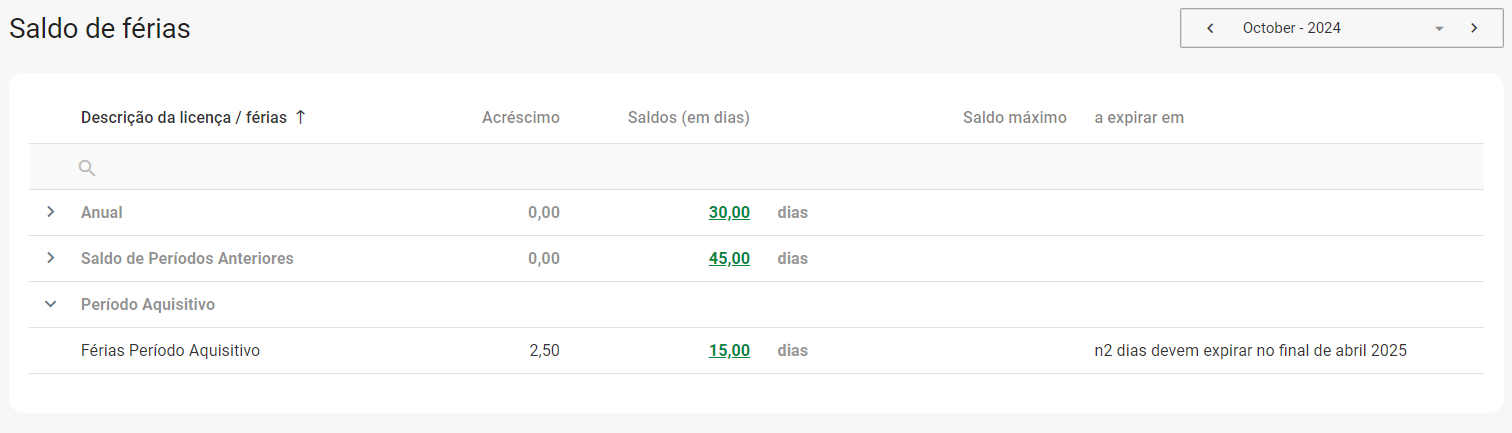Open the October - 2024 month dropdown
1512x433 pixels.
(x=1439, y=29)
